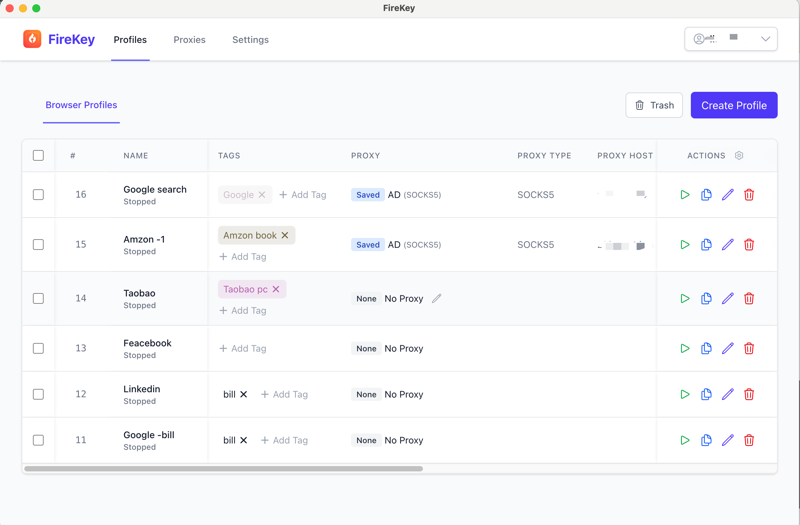Screen dimensions: 800x525
Task: Start the Linkedin profile
Action: click(685, 395)
